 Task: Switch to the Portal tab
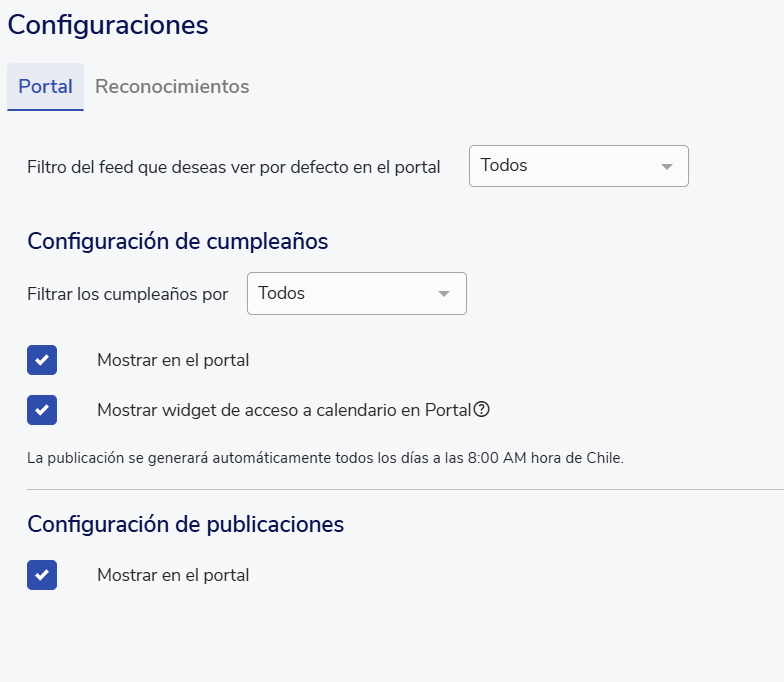tap(45, 87)
